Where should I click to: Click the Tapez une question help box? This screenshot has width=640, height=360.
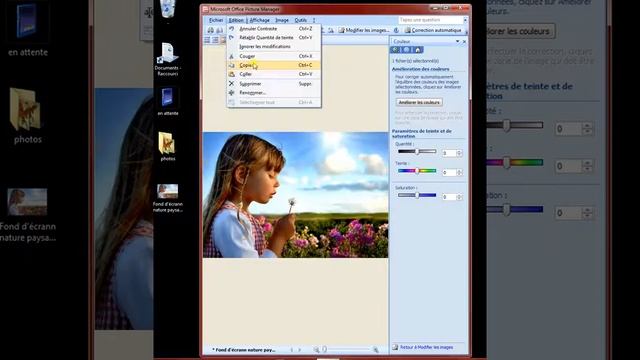[x=430, y=20]
